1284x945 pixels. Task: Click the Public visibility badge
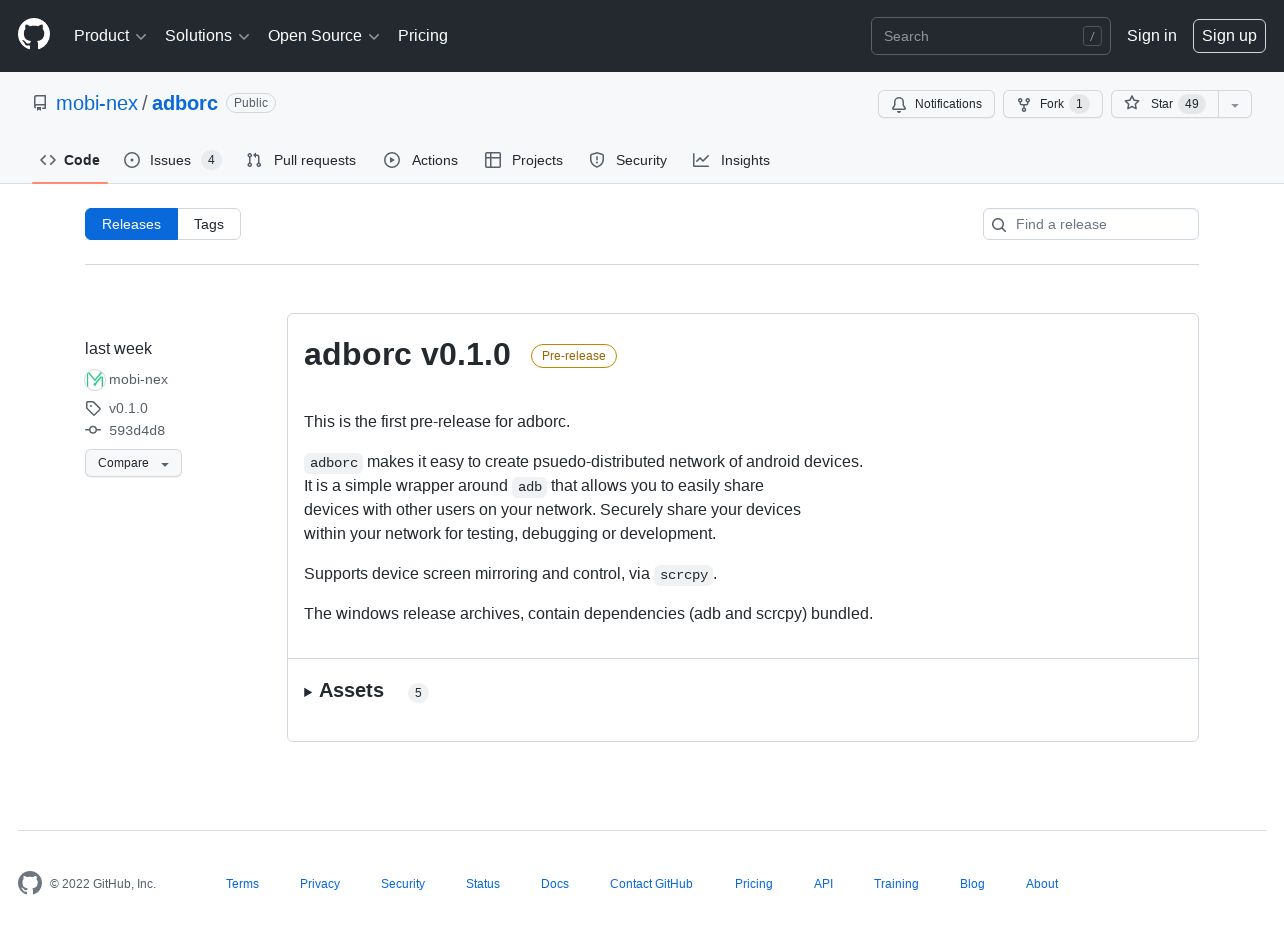251,103
